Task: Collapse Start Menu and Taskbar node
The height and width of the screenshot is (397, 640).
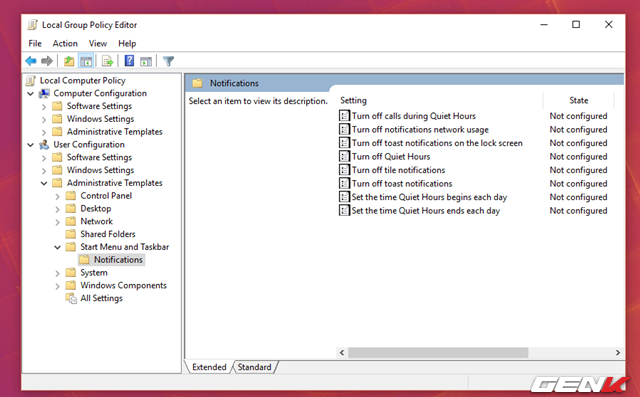Action: point(58,247)
